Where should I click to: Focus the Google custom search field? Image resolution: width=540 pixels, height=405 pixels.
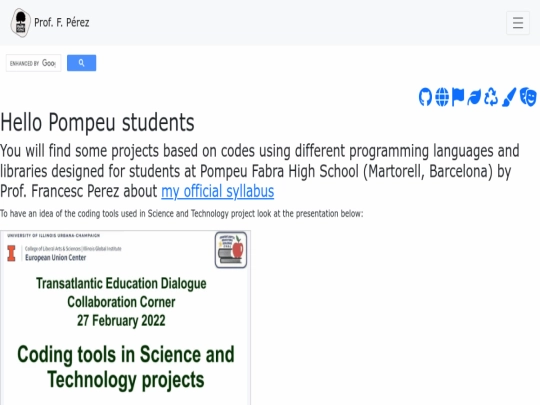33,63
